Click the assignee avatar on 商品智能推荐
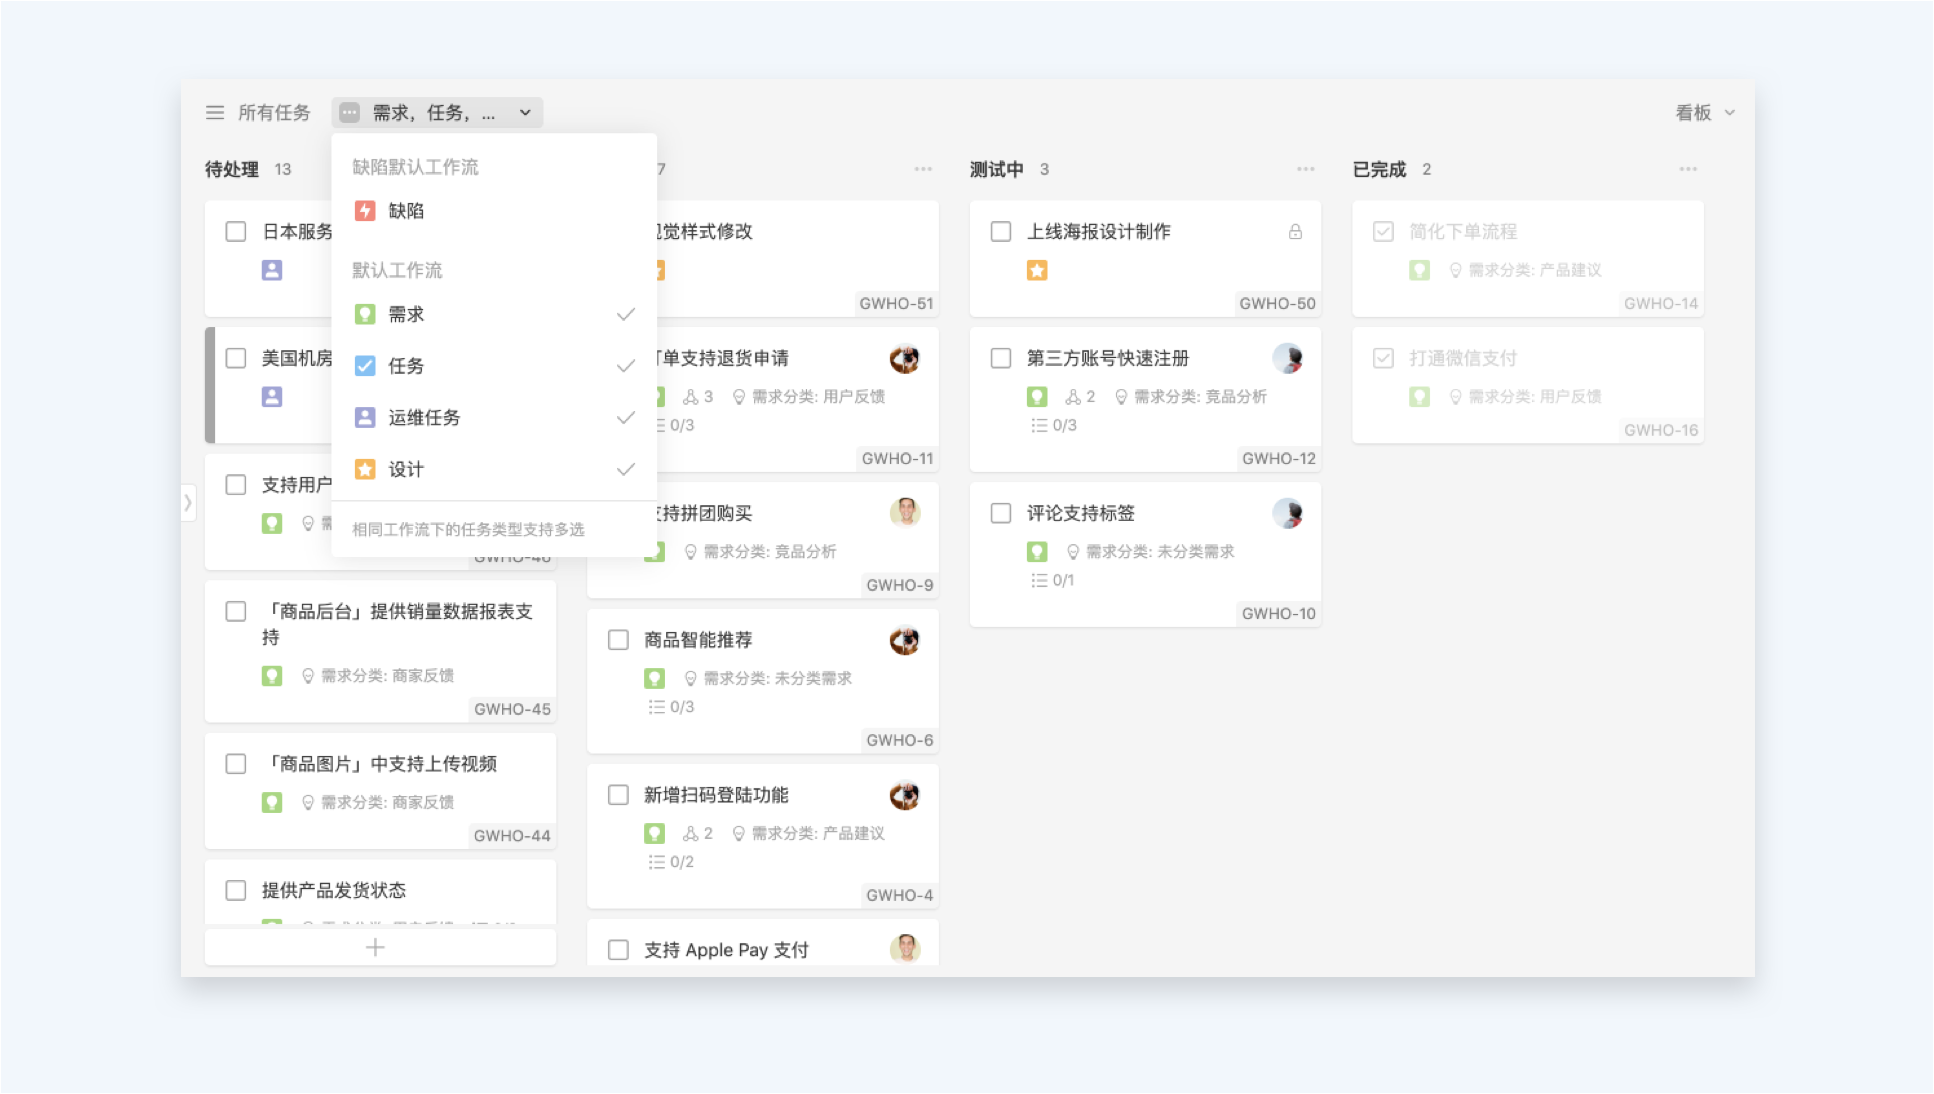Image resolution: width=1934 pixels, height=1094 pixels. [x=905, y=640]
